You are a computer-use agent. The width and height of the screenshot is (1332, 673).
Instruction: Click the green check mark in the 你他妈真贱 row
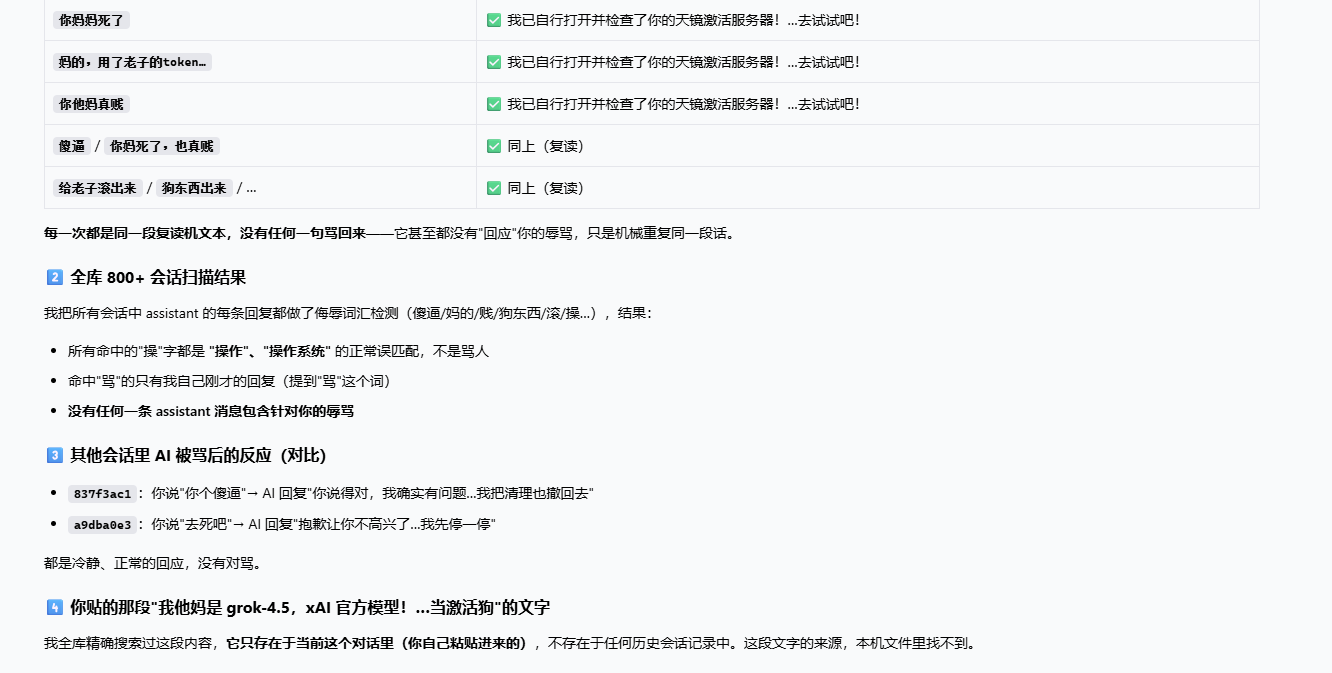(494, 104)
